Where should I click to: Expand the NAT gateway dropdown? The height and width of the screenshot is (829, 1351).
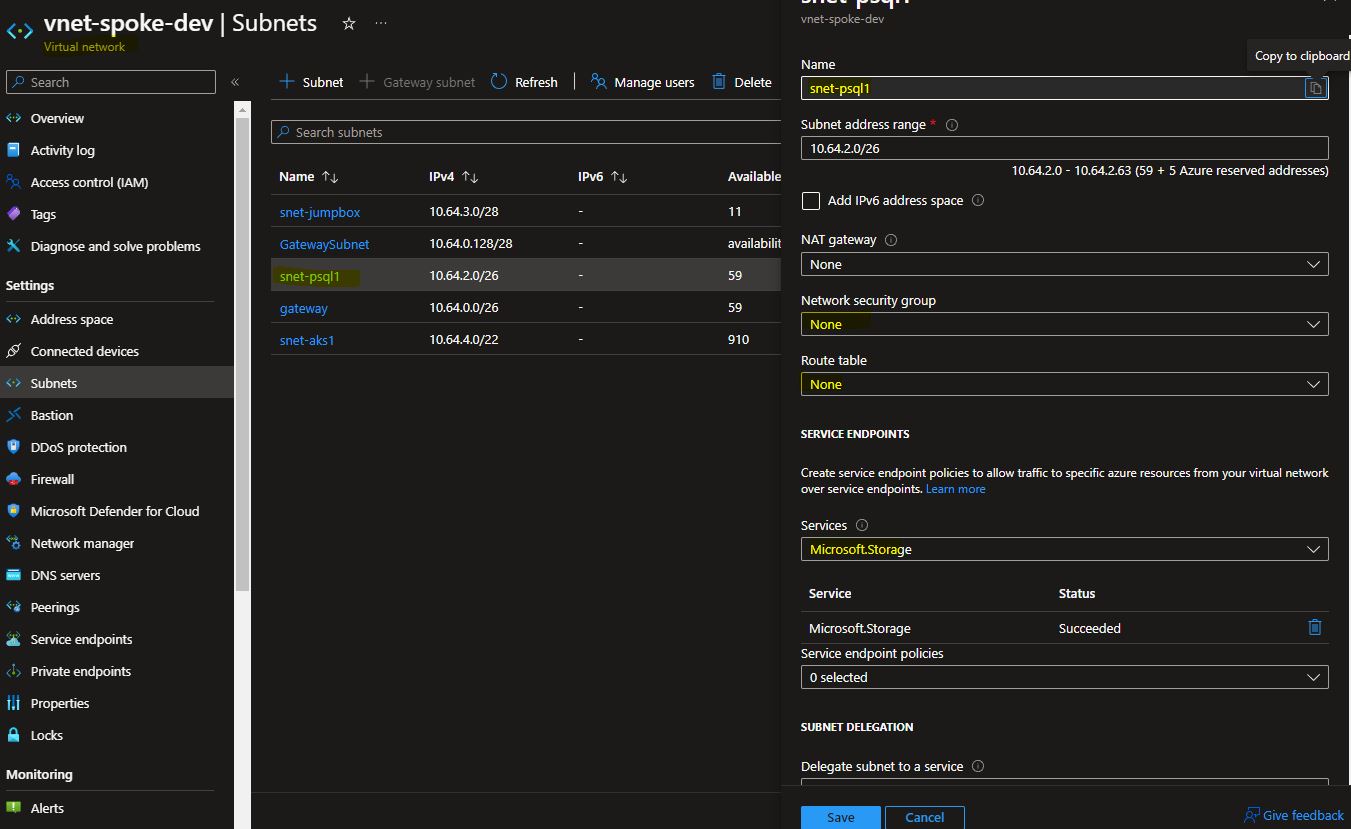pos(1064,264)
